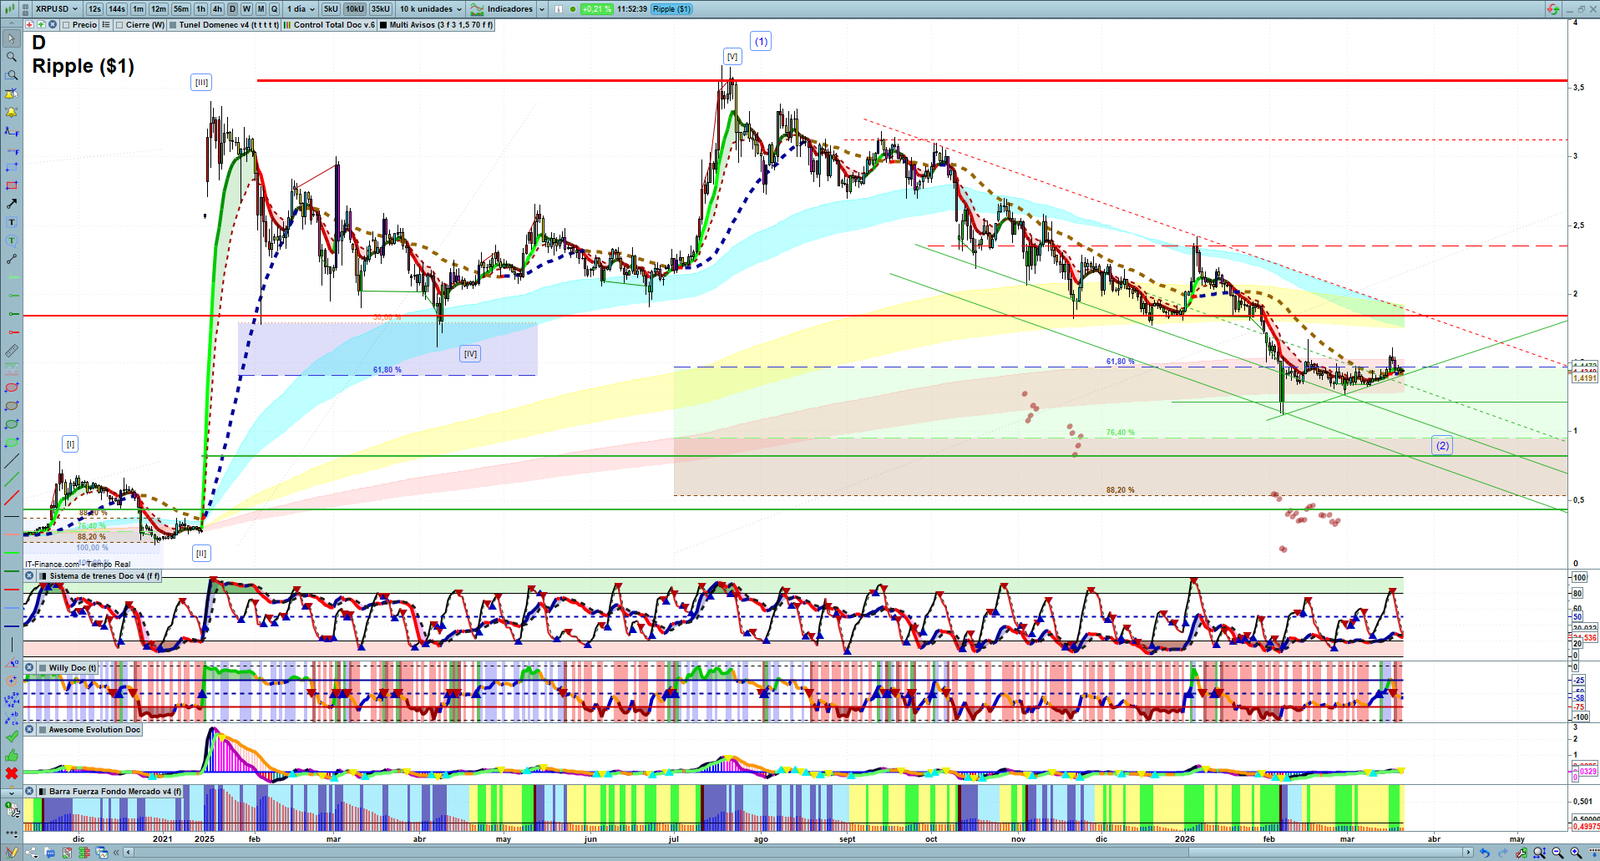Close the Willy Doc indicator panel
Screen dimensions: 1600x861
pos(29,668)
